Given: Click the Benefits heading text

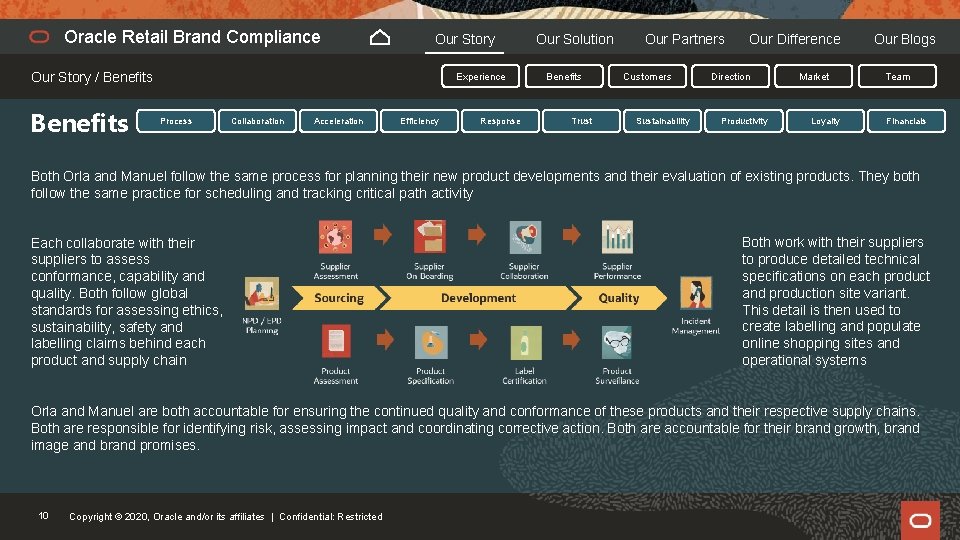Looking at the screenshot, I should (80, 123).
